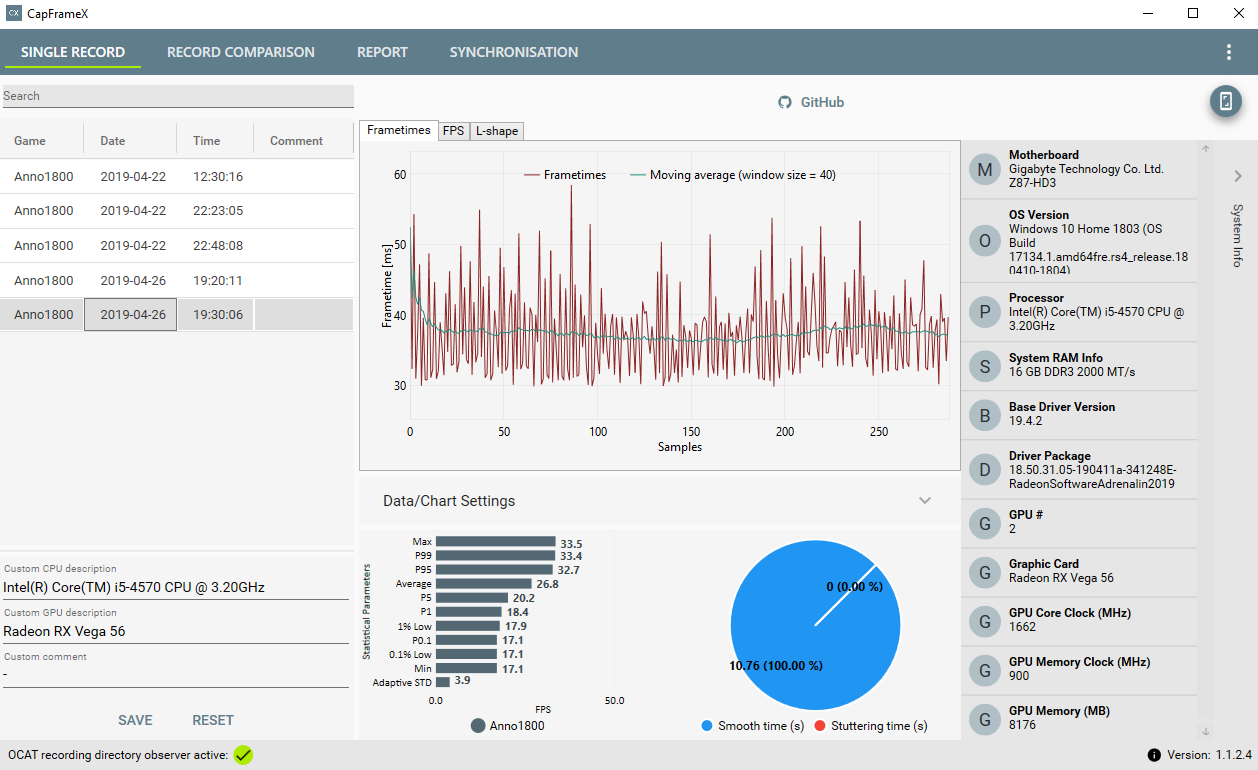Select the Anno1800 record at 19:30:06
Viewport: 1258px width, 770px height.
[177, 314]
